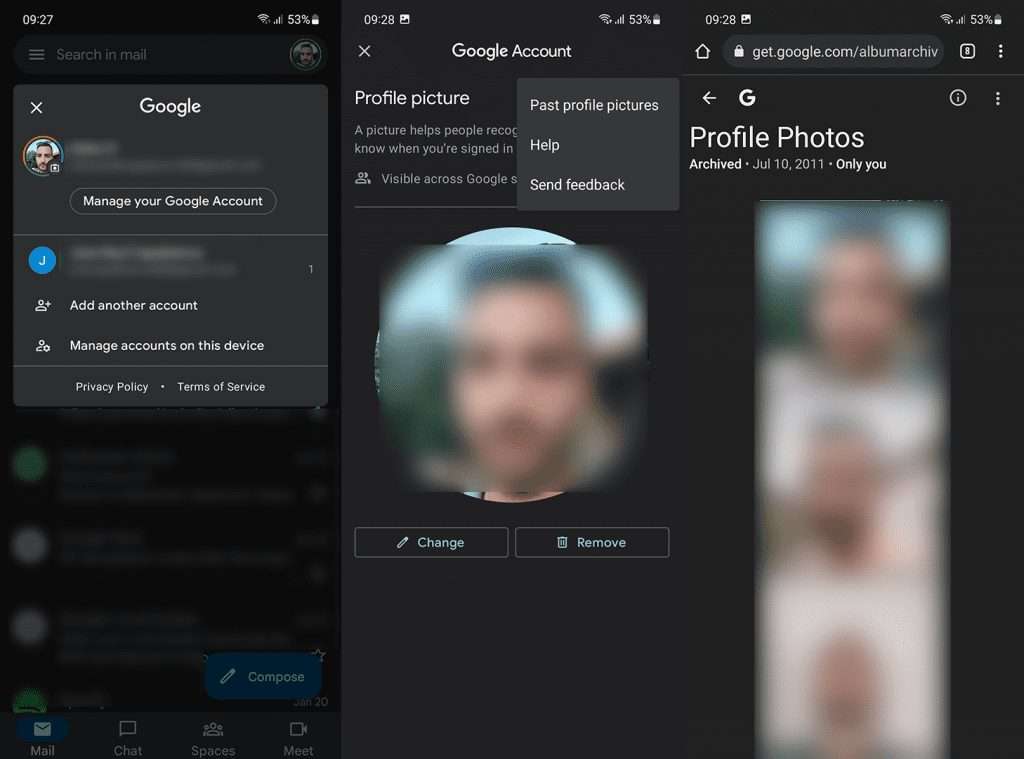Tap the first archived profile photo
Image resolution: width=1024 pixels, height=759 pixels.
[852, 280]
